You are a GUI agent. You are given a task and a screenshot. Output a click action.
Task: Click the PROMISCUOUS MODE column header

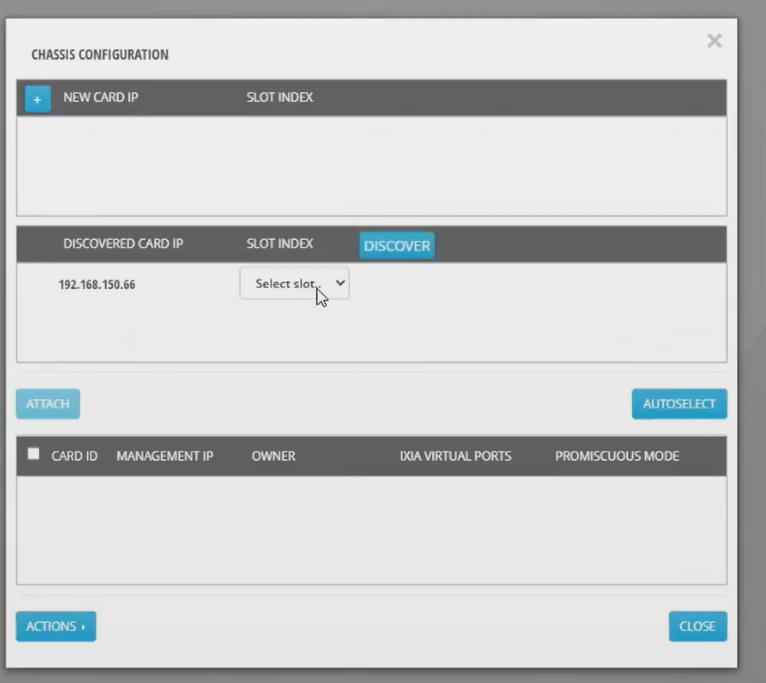click(617, 456)
